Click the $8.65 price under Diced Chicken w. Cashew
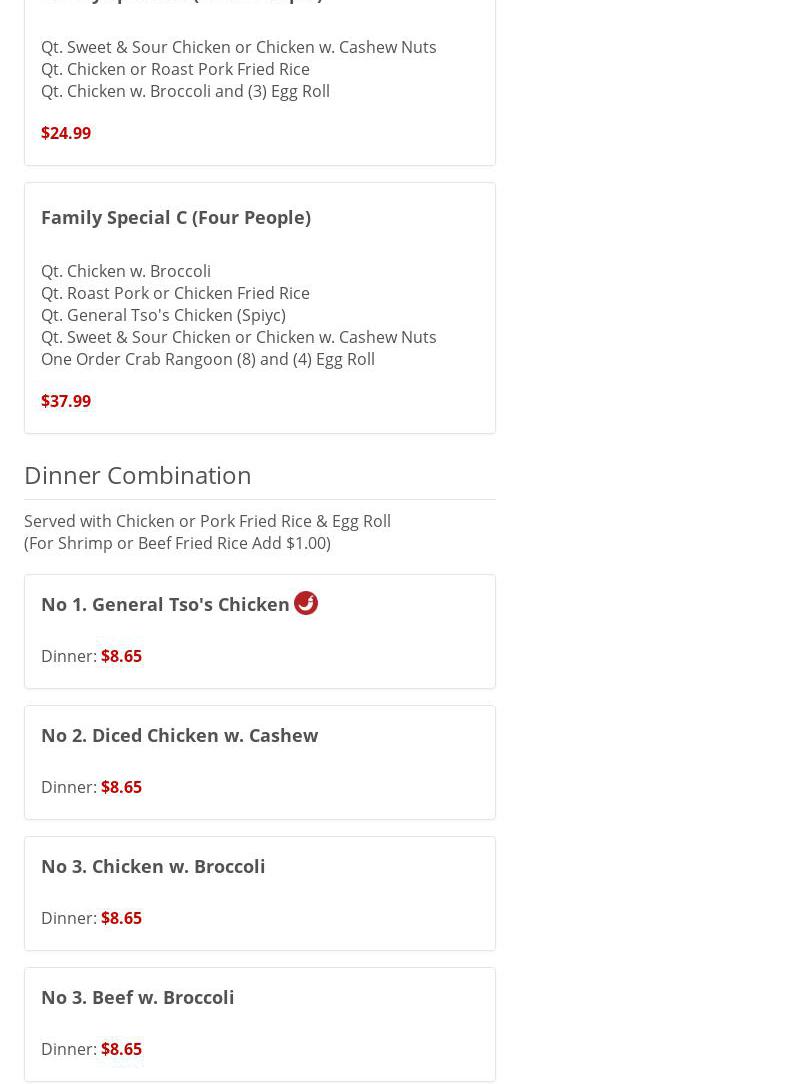Viewport: 785px width, 1084px height. 121,787
